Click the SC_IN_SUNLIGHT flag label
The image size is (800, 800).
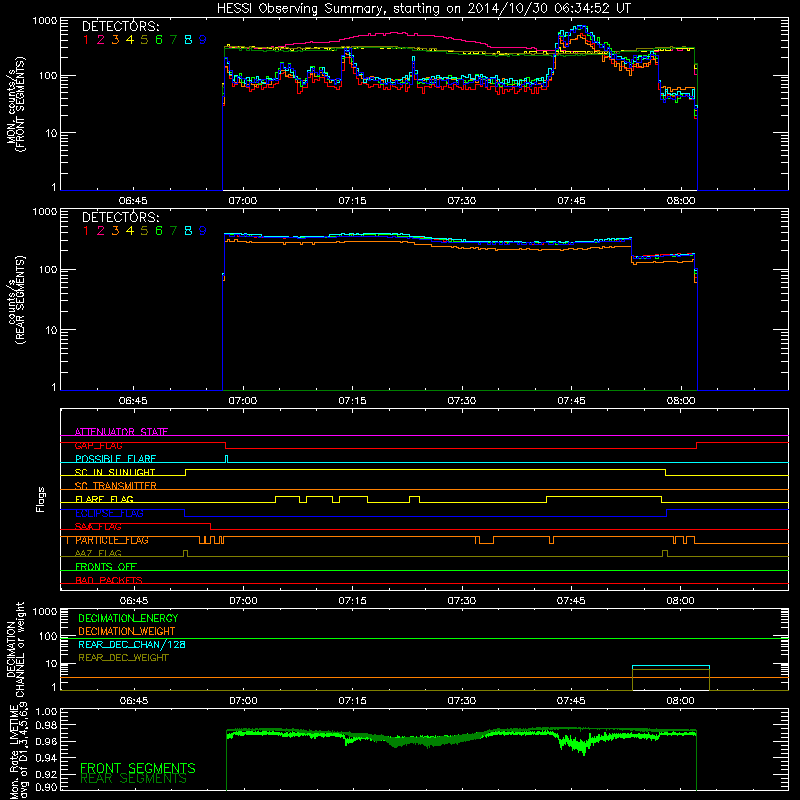[x=115, y=472]
